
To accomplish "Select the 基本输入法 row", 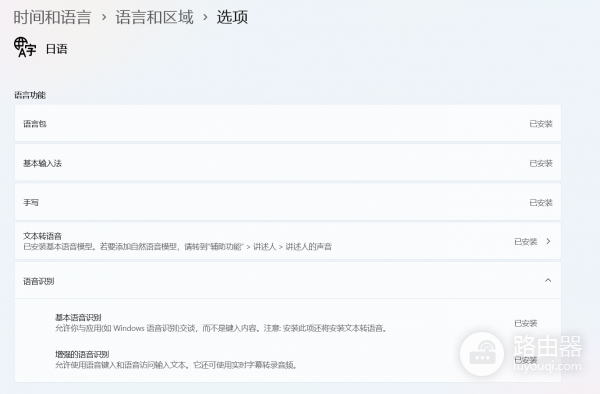I will point(288,163).
